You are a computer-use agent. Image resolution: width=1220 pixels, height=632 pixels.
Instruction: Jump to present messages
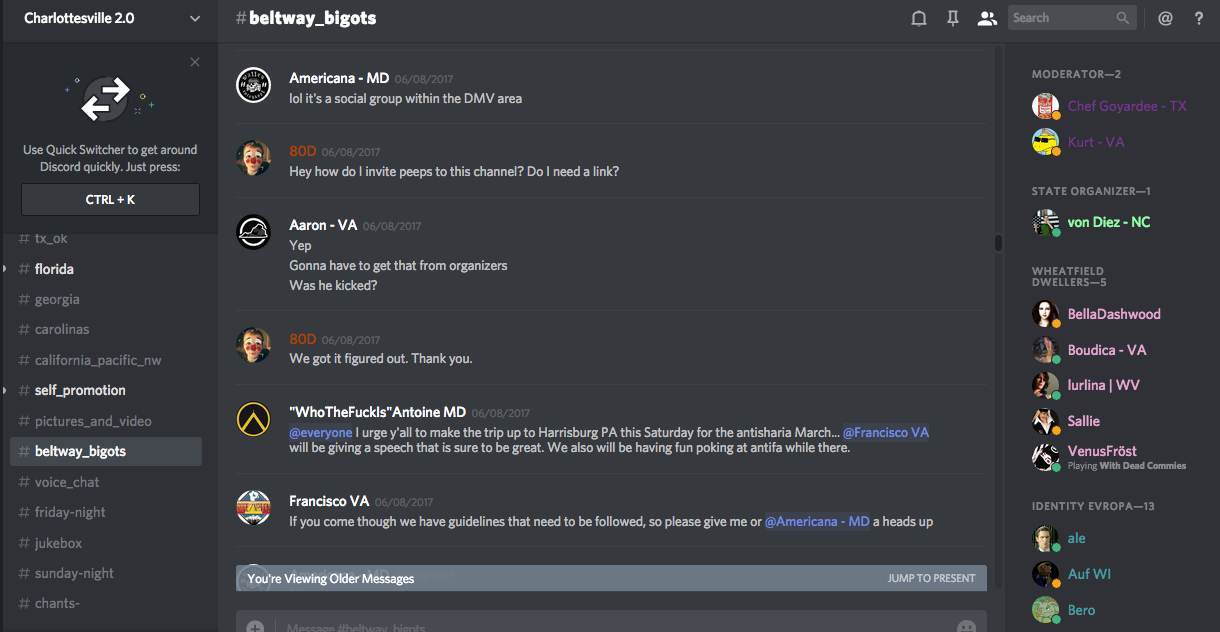(x=931, y=578)
